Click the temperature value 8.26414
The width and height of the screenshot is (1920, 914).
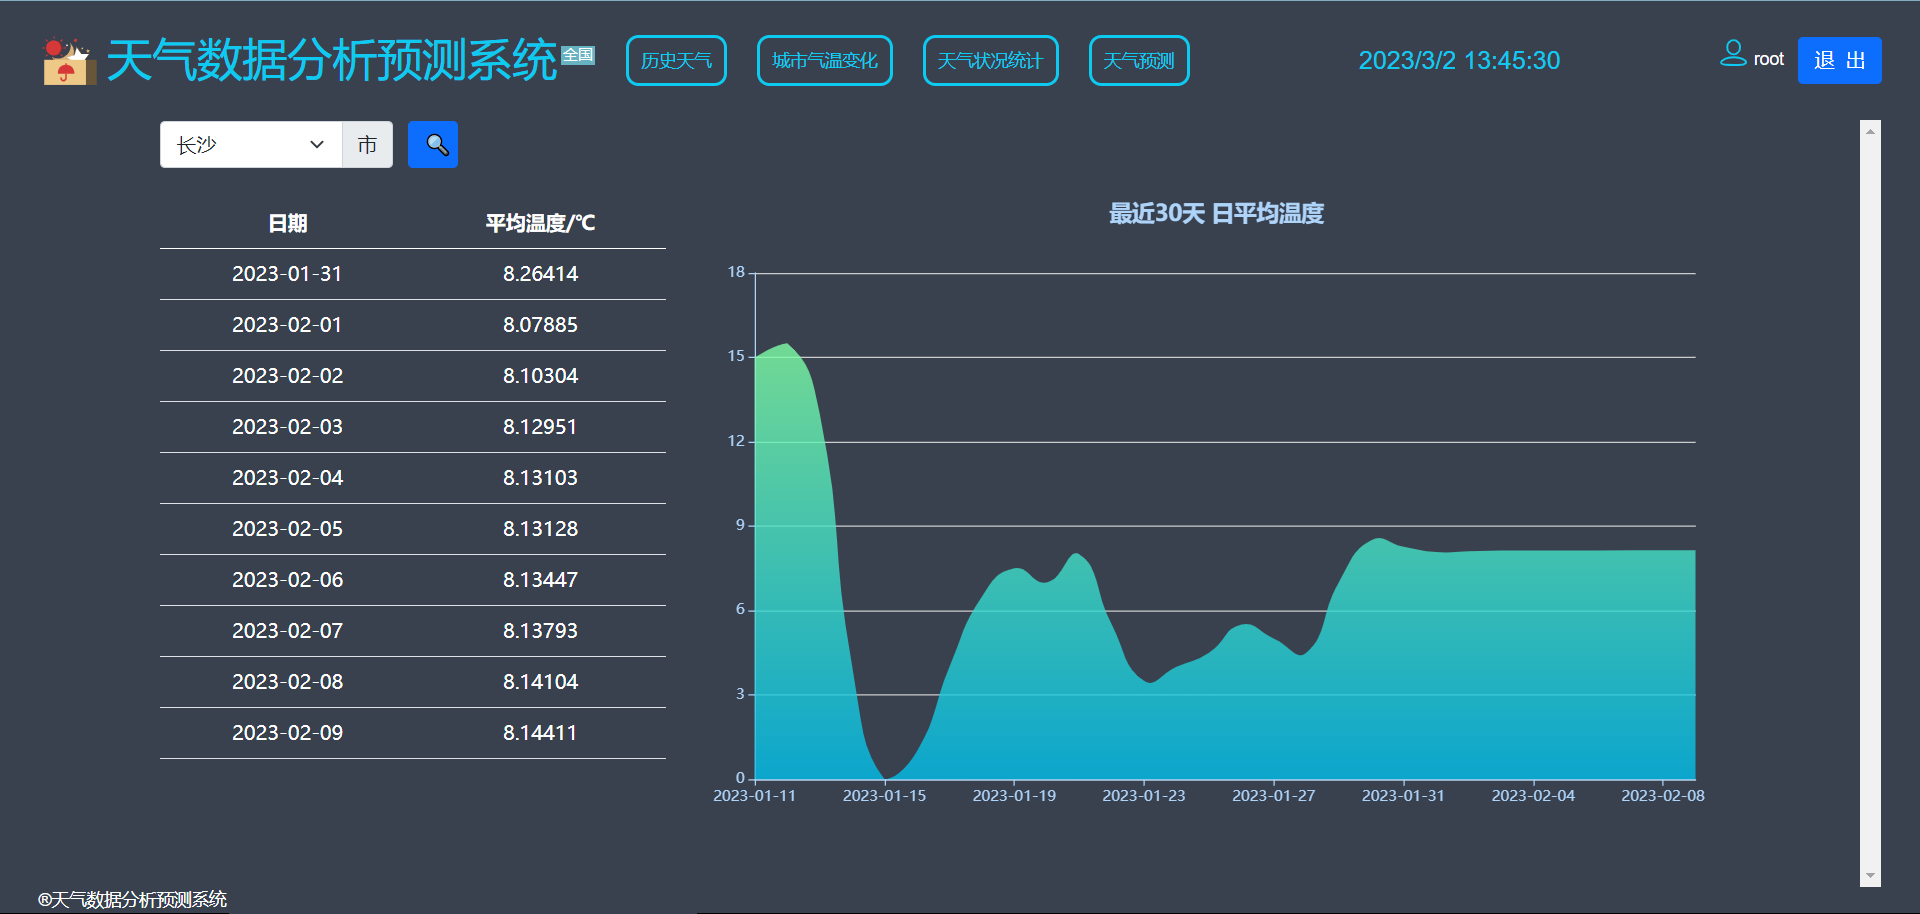point(540,274)
